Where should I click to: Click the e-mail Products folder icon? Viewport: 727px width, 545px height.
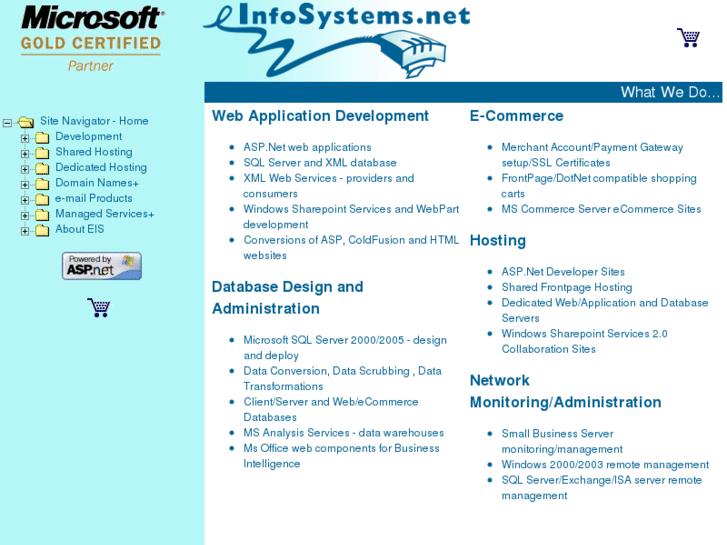42,199
